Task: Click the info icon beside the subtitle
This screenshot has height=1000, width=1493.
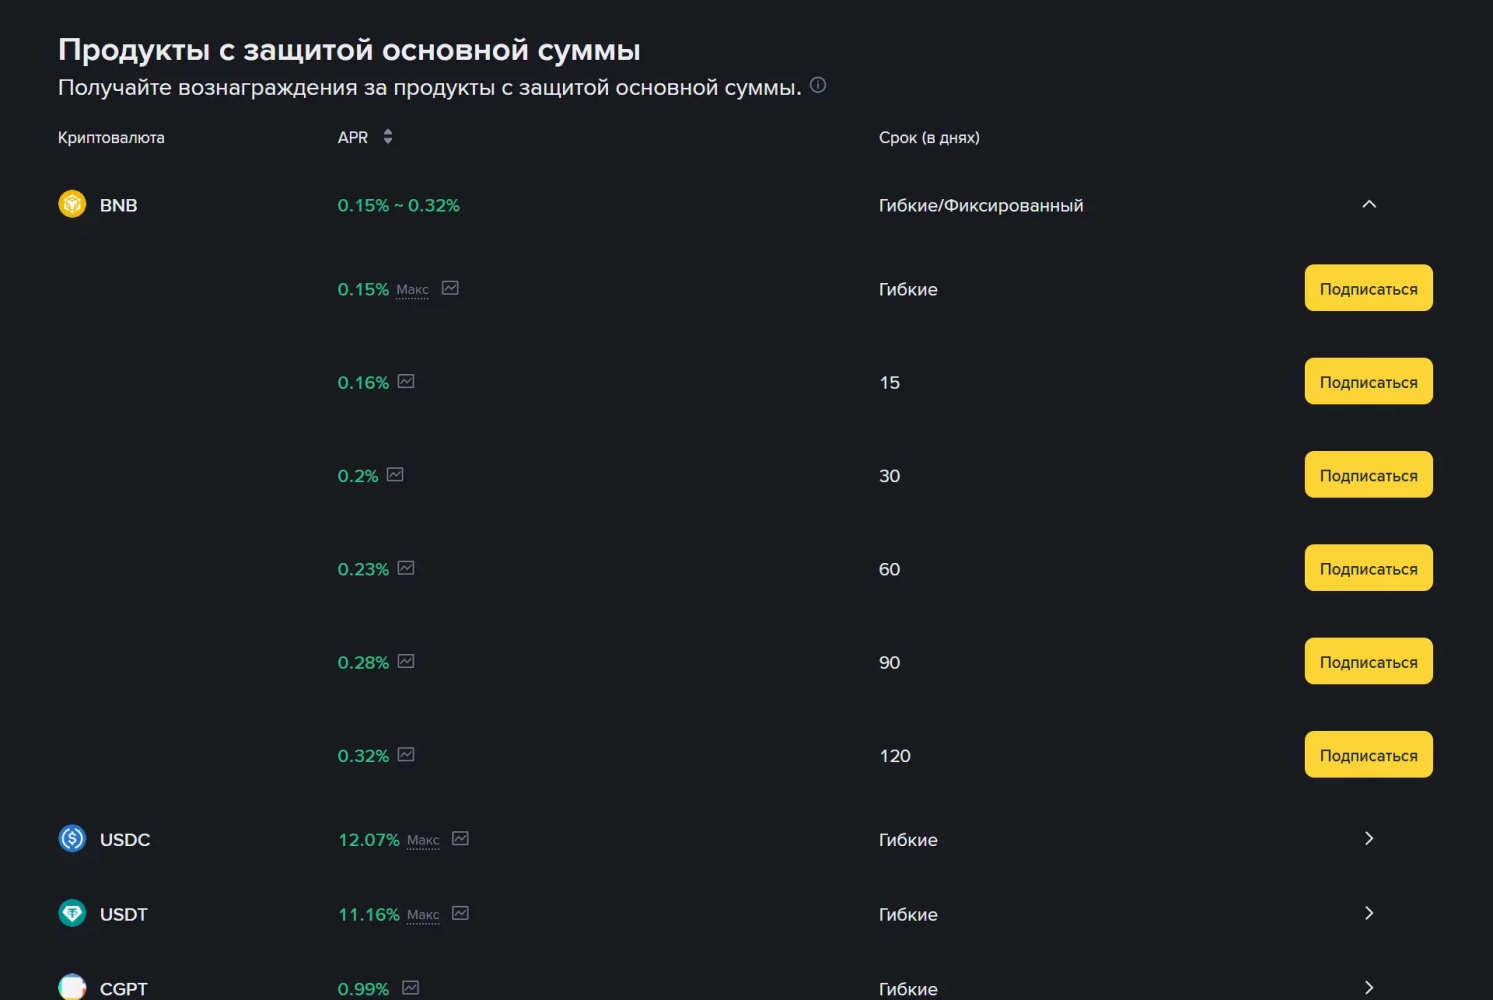Action: tap(818, 85)
